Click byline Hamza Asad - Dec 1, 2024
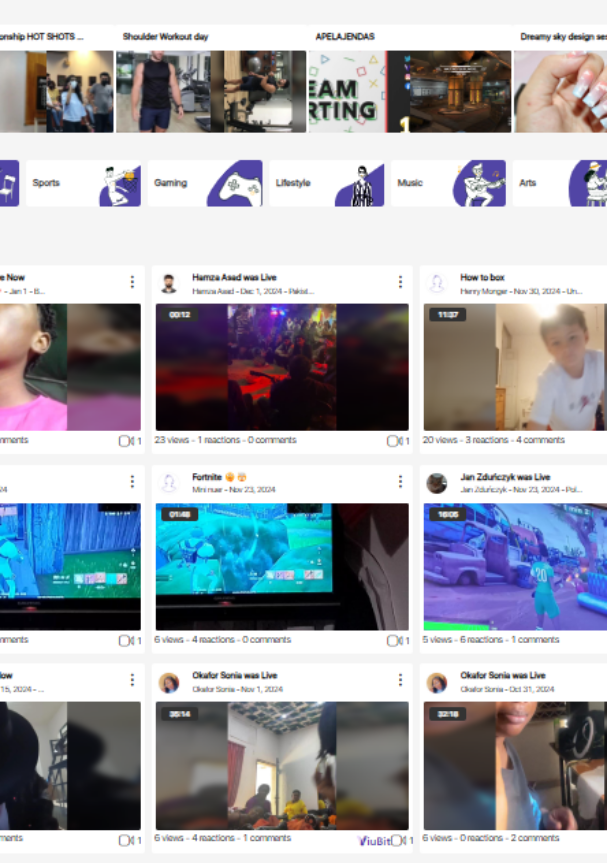The width and height of the screenshot is (607, 863). point(253,291)
